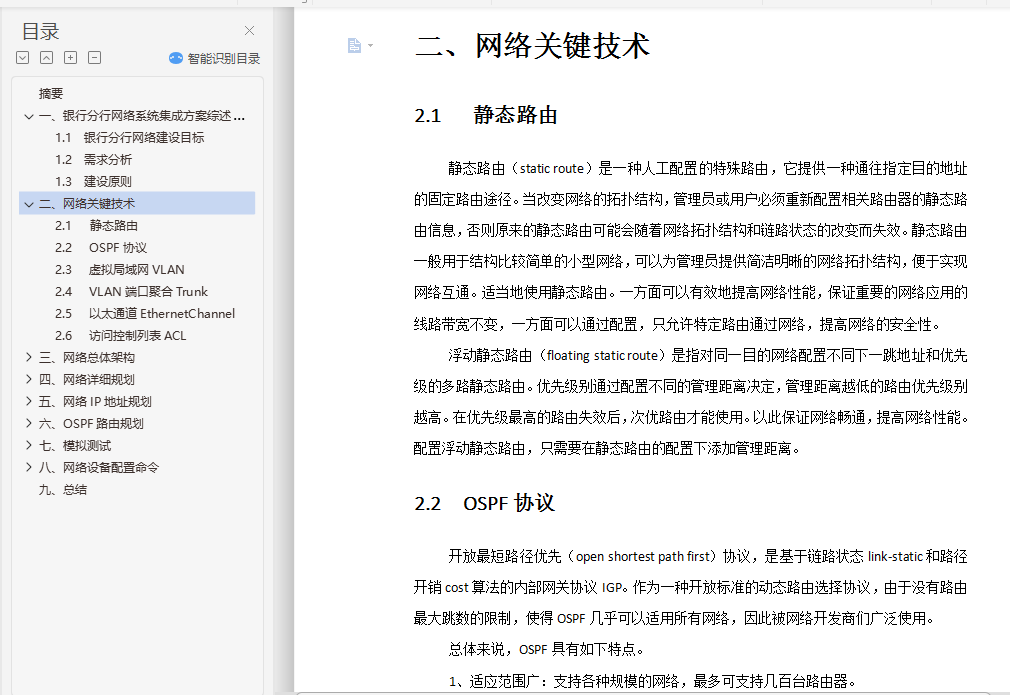Expand the 八、网络设备配置命令 section
The image size is (1010, 695).
(28, 467)
